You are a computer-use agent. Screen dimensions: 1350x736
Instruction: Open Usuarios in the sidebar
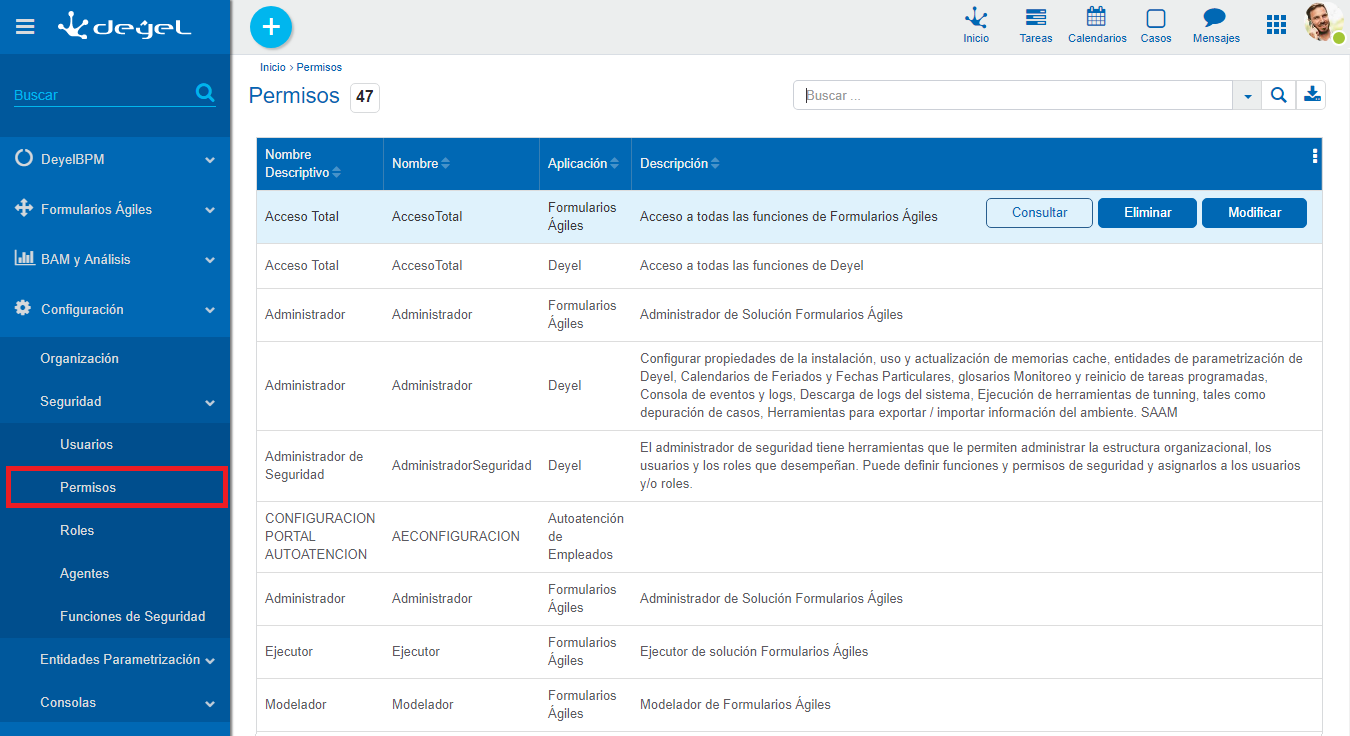coord(86,444)
